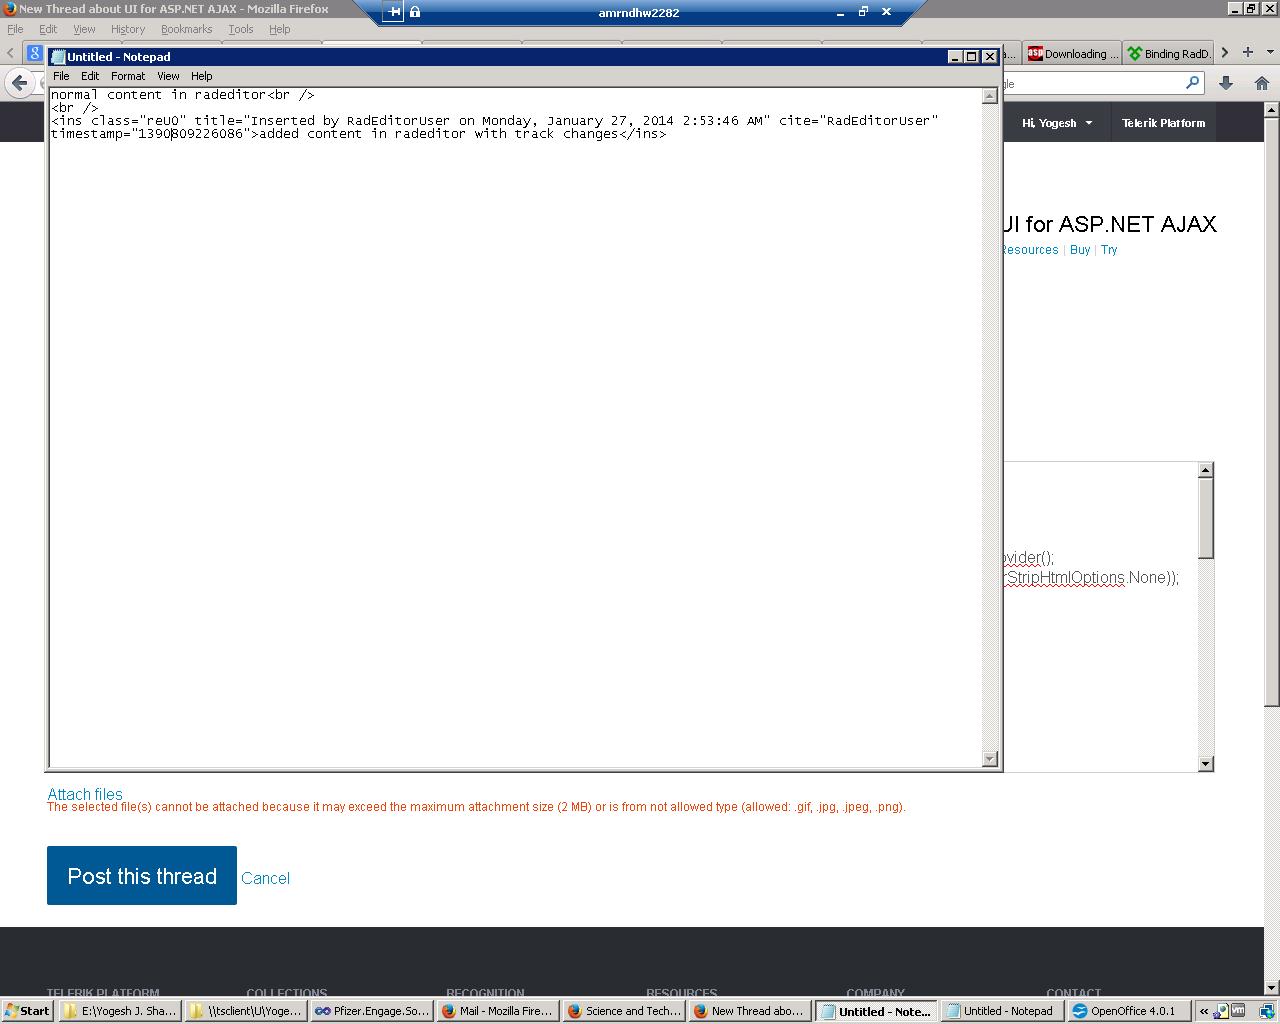Click browser page scrollbar down arrow
Image resolution: width=1280 pixels, height=1024 pixels.
point(1272,988)
